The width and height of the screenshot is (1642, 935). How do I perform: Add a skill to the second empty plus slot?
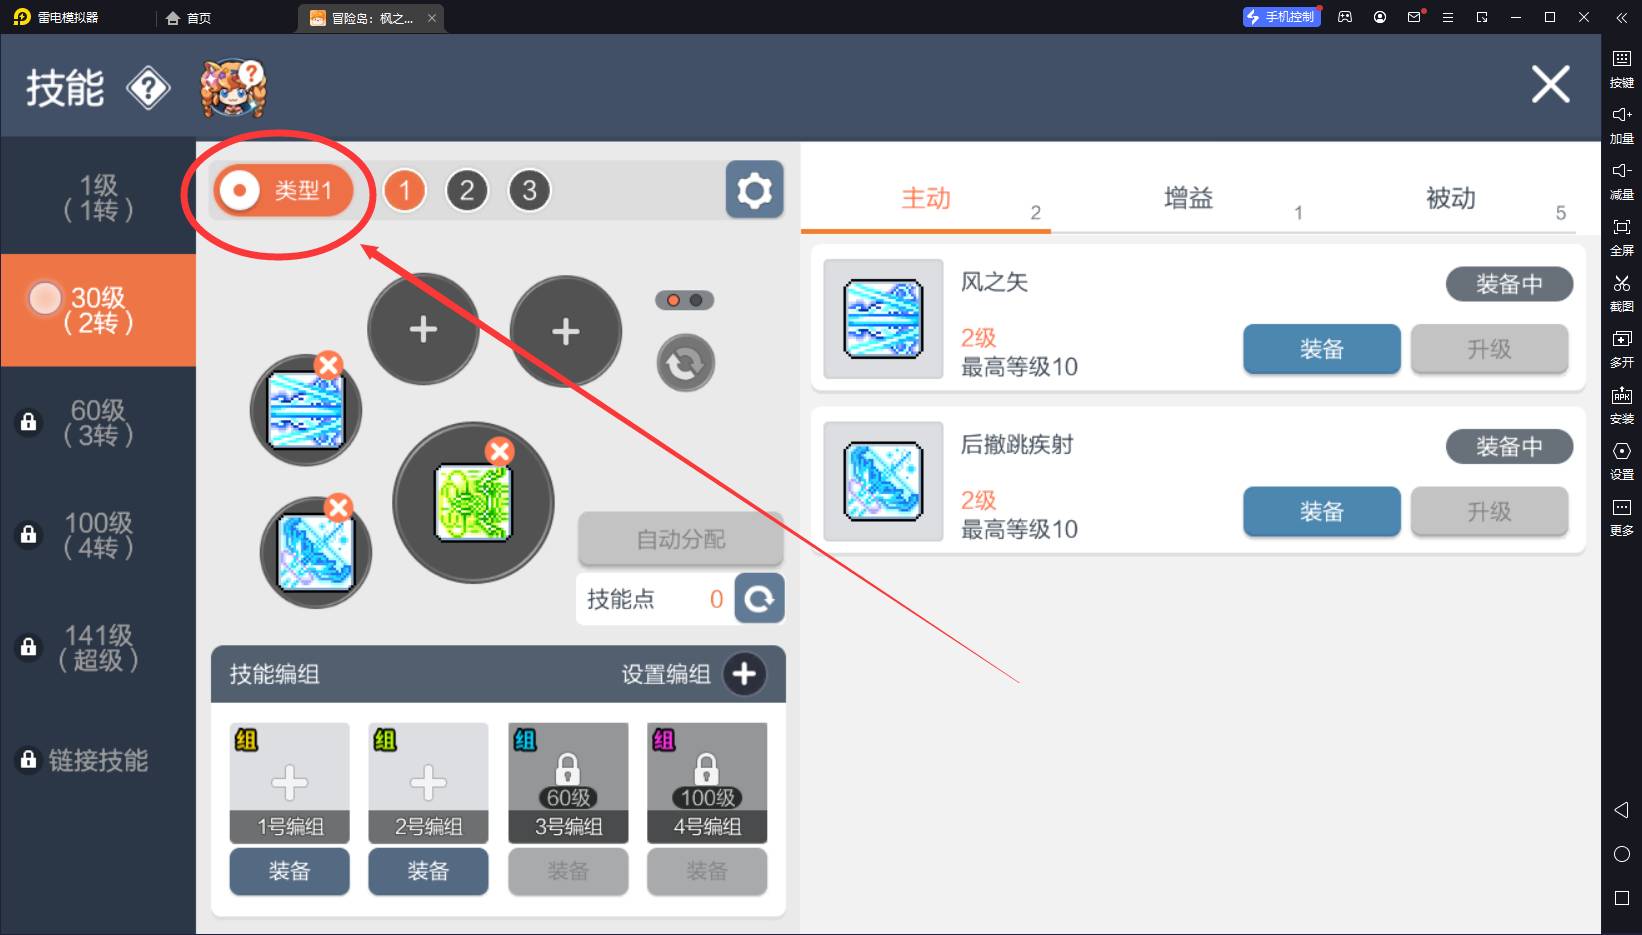click(x=566, y=331)
